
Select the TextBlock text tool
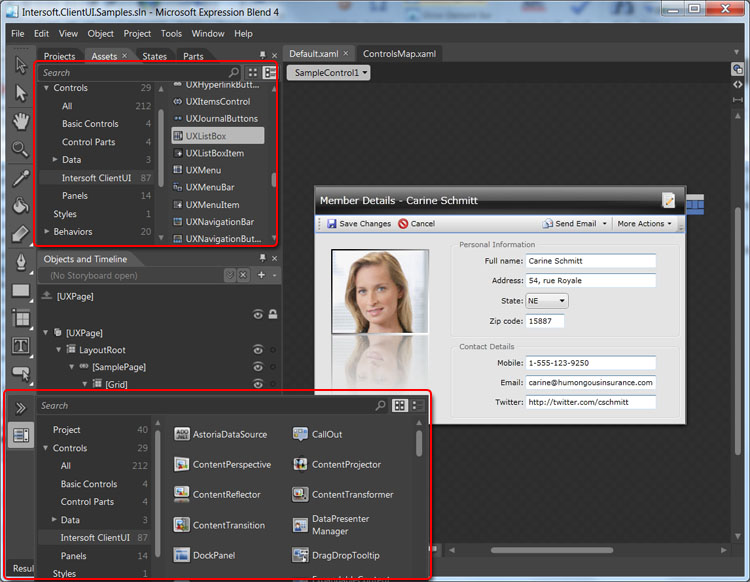[21, 346]
